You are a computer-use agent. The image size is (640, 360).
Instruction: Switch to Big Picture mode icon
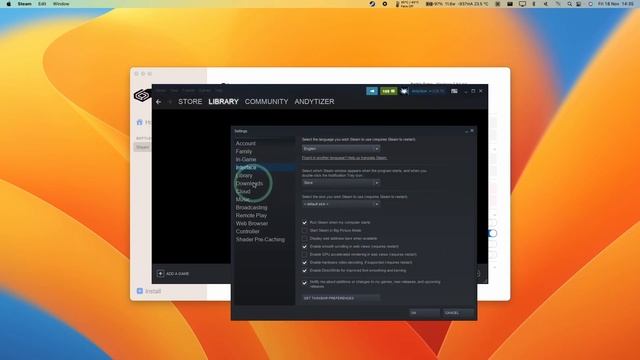point(454,91)
